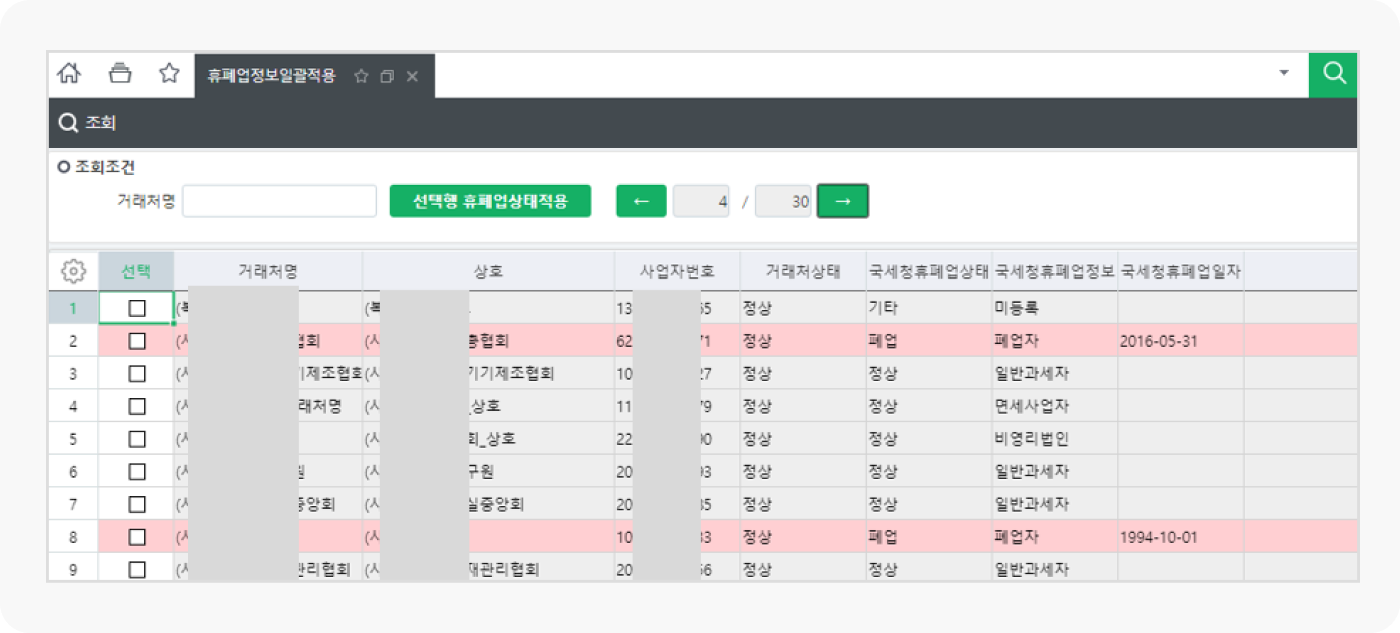The image size is (1400, 633).
Task: Select row number 5 header
Action: pos(73,439)
